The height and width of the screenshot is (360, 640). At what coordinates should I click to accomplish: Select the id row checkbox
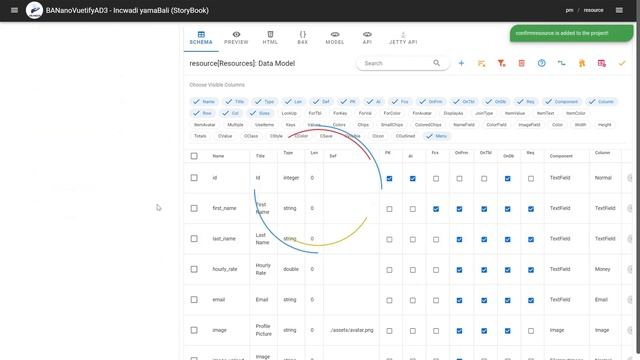194,178
